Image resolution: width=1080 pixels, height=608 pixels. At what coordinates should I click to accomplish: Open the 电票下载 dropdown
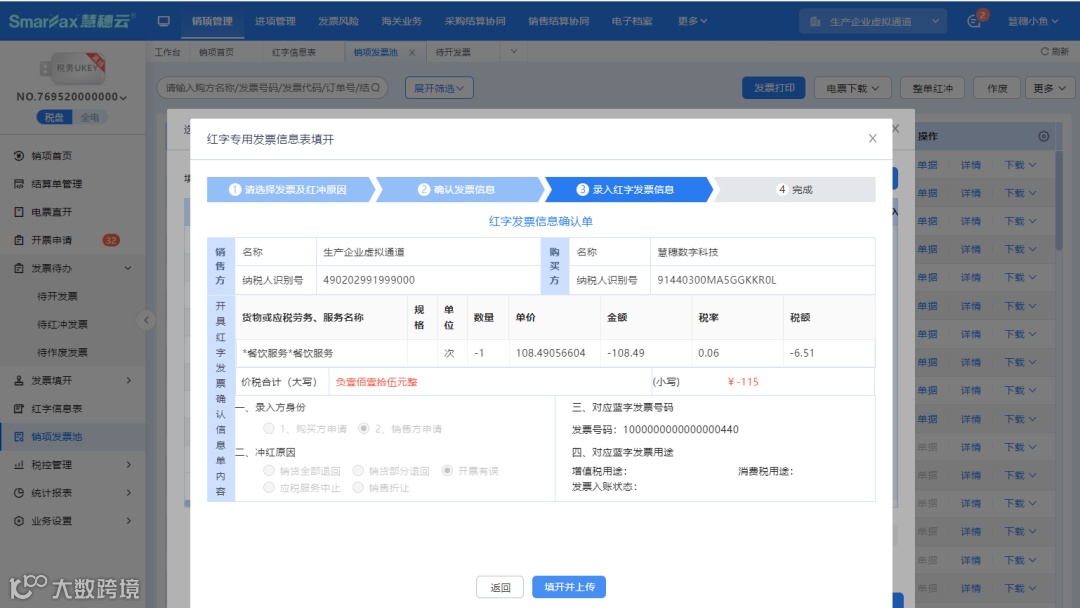853,88
